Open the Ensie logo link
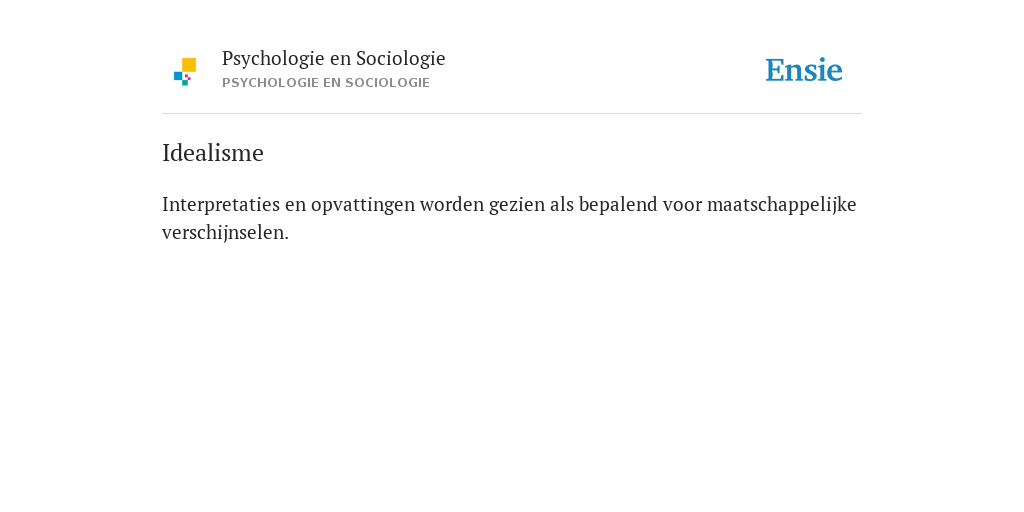Viewport: 1024px width, 512px height. (x=804, y=70)
